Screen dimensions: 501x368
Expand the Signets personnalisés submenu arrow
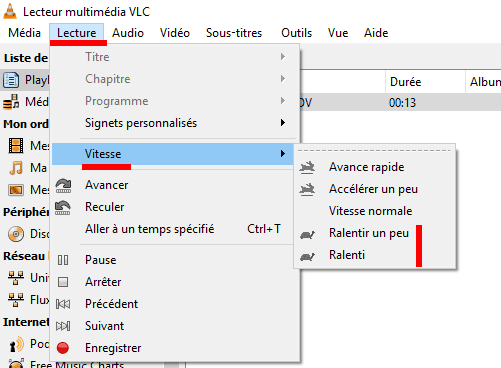(x=283, y=123)
